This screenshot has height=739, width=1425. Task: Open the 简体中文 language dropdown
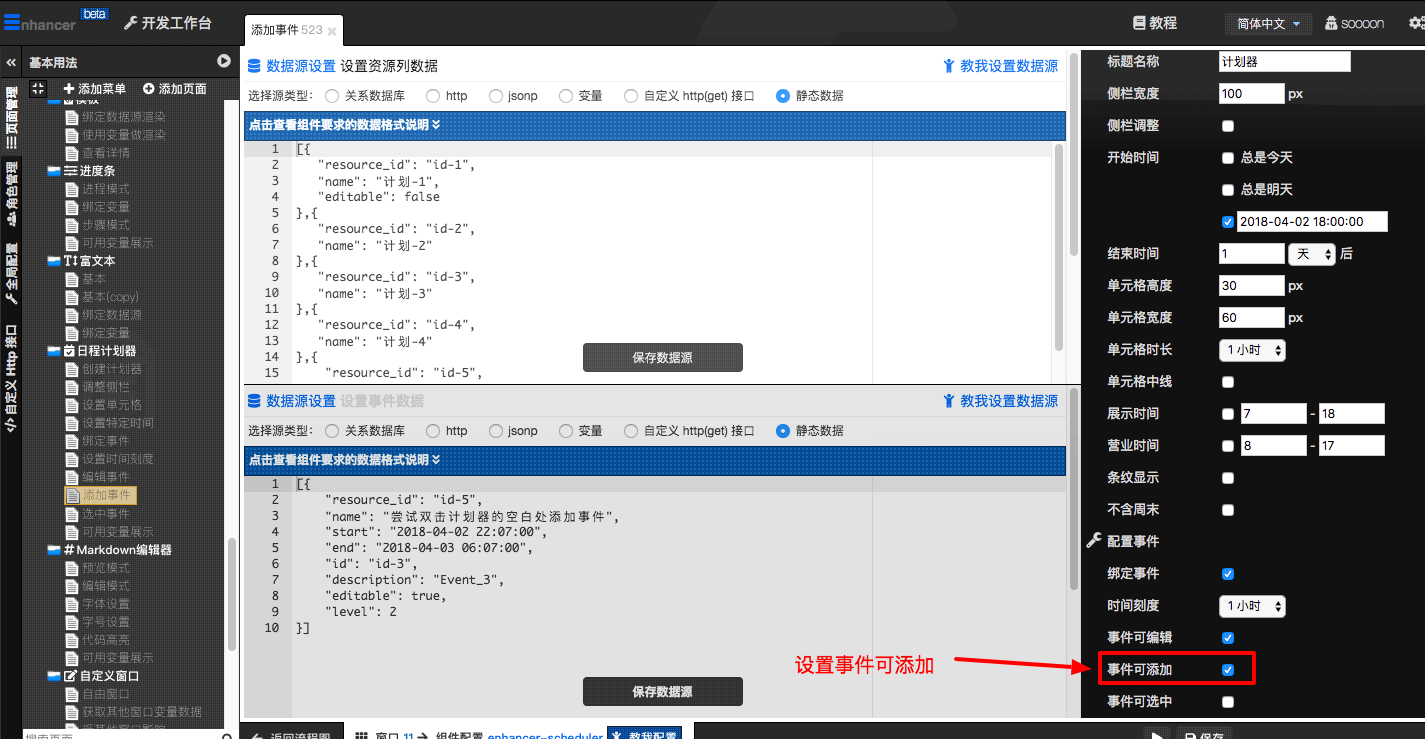[x=1268, y=23]
